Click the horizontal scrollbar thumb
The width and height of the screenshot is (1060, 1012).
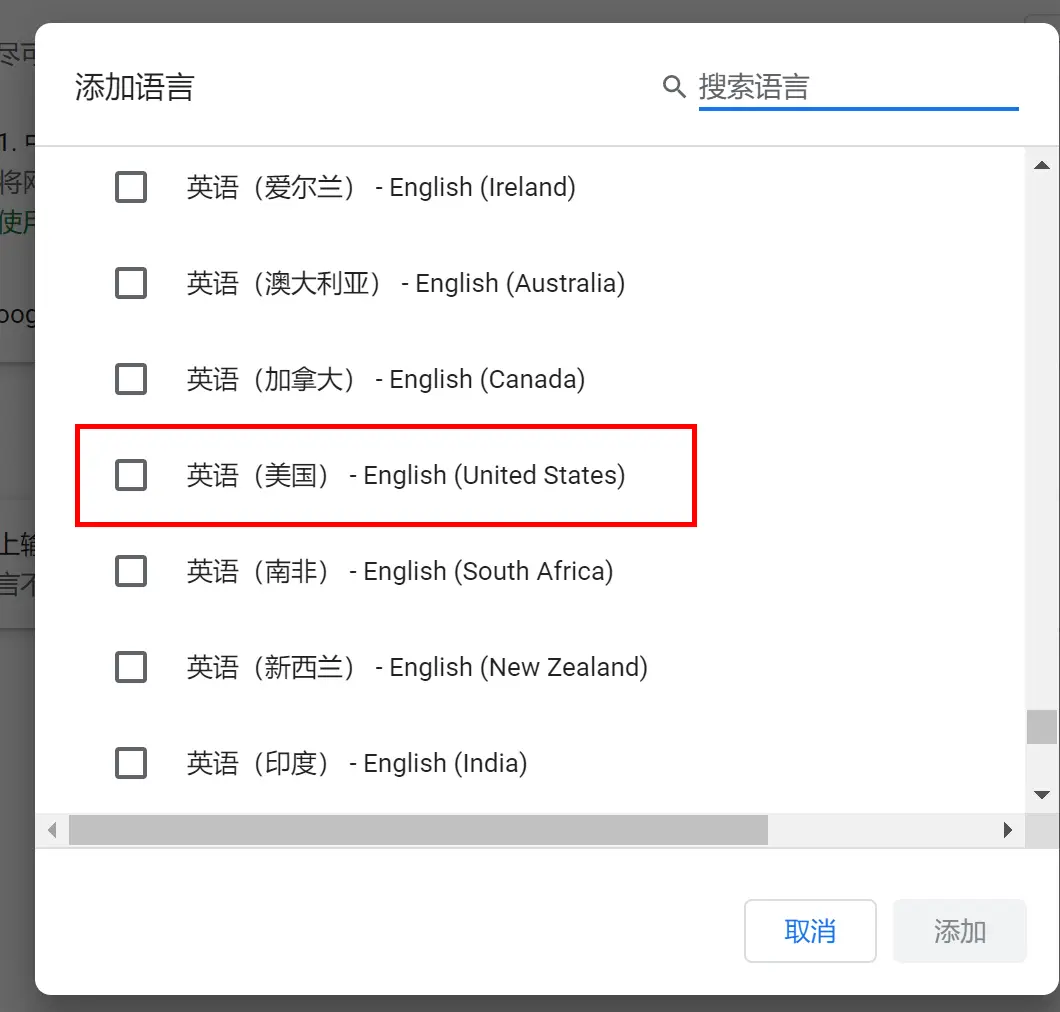[x=418, y=830]
